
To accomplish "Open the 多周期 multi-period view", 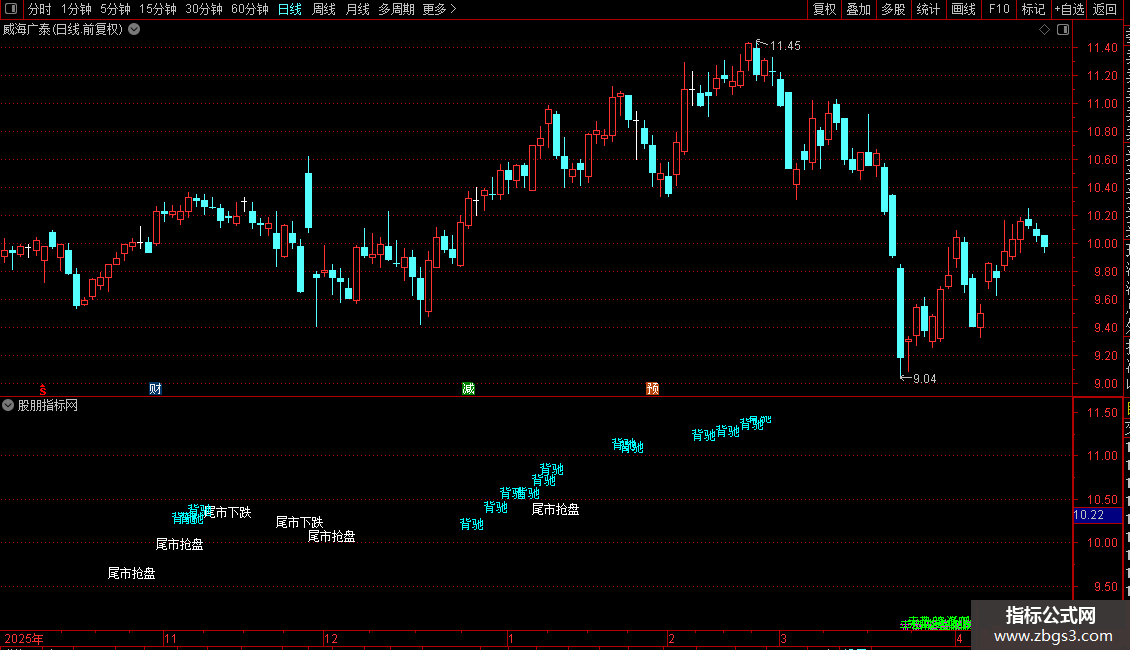I will (x=396, y=9).
